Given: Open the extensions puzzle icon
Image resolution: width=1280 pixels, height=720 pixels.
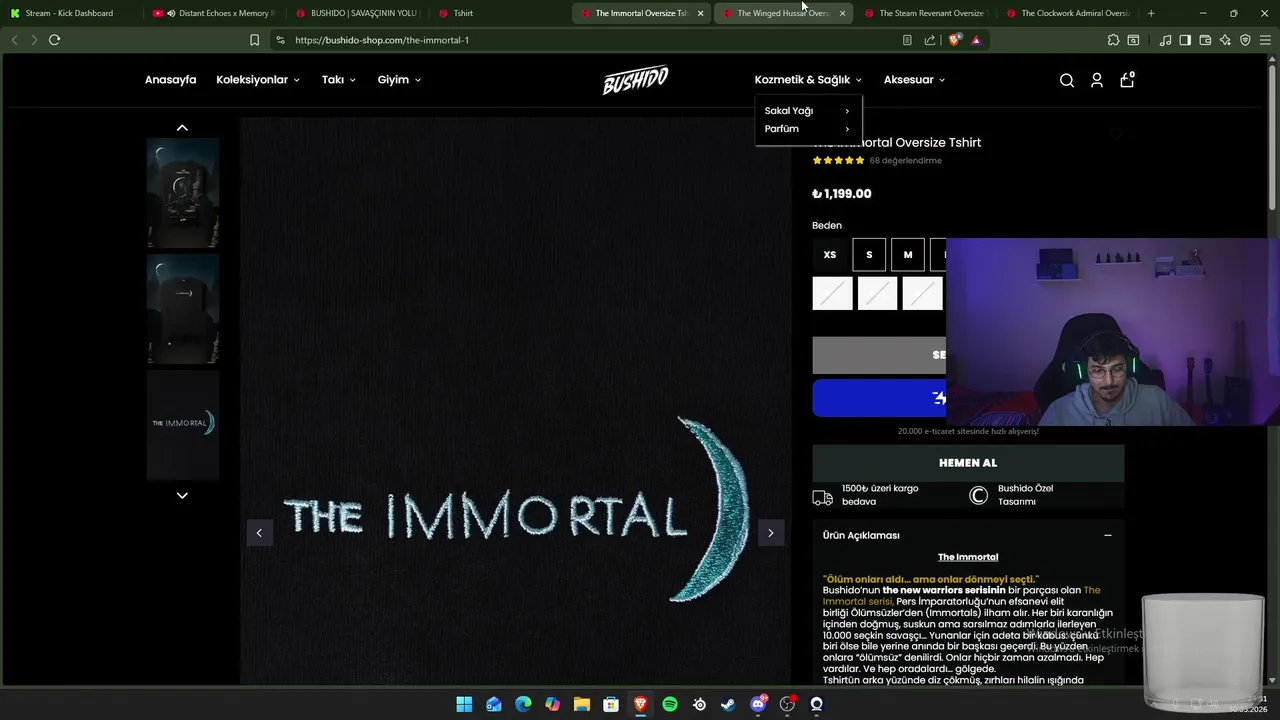Looking at the screenshot, I should click(x=1113, y=40).
